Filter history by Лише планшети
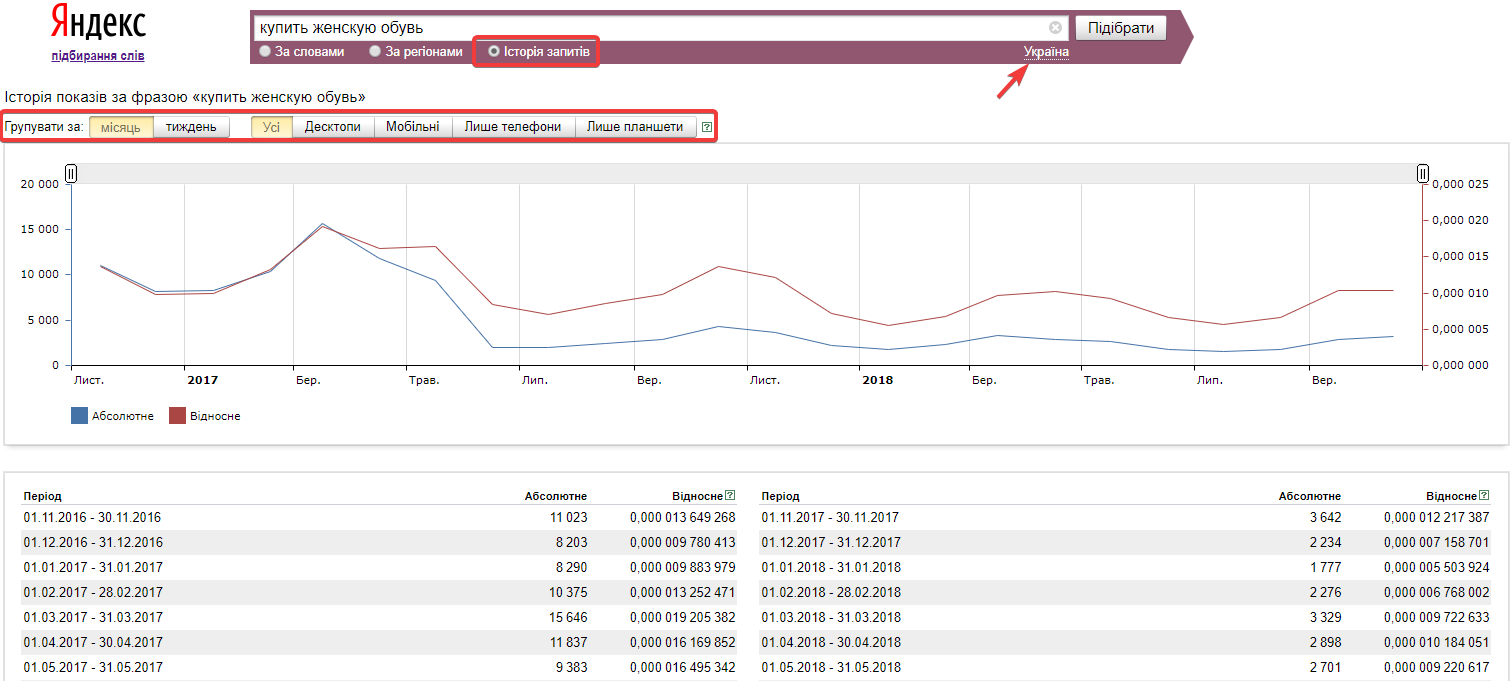 coord(635,127)
